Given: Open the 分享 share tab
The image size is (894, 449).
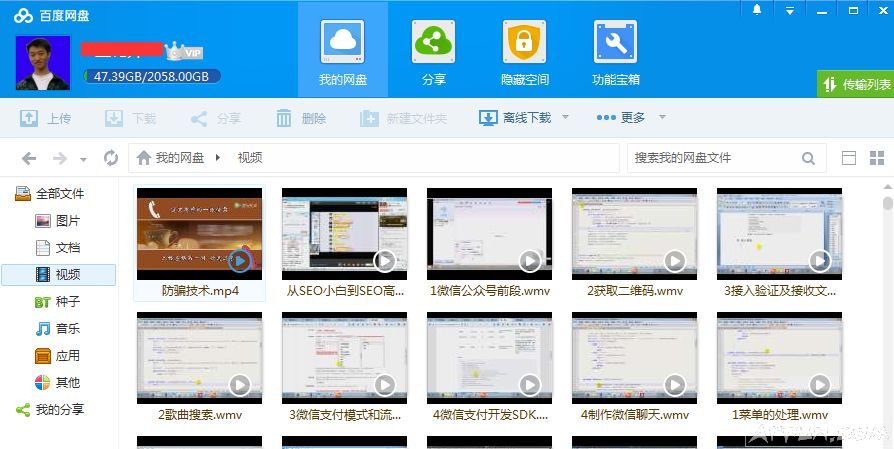Looking at the screenshot, I should click(x=433, y=50).
